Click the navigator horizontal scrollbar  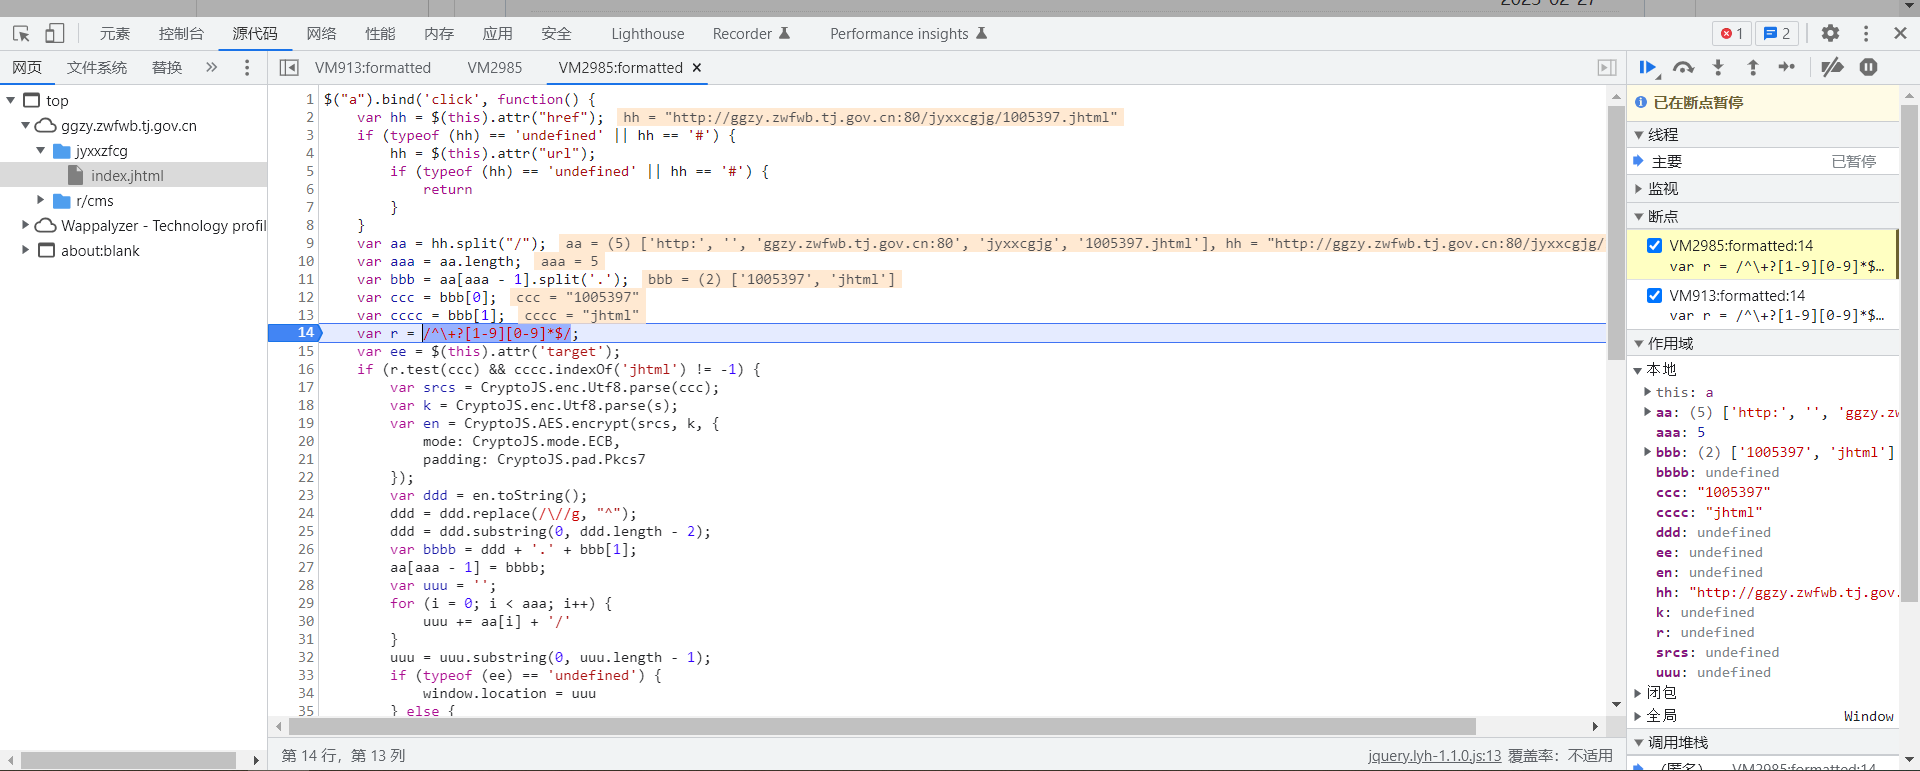click(128, 761)
